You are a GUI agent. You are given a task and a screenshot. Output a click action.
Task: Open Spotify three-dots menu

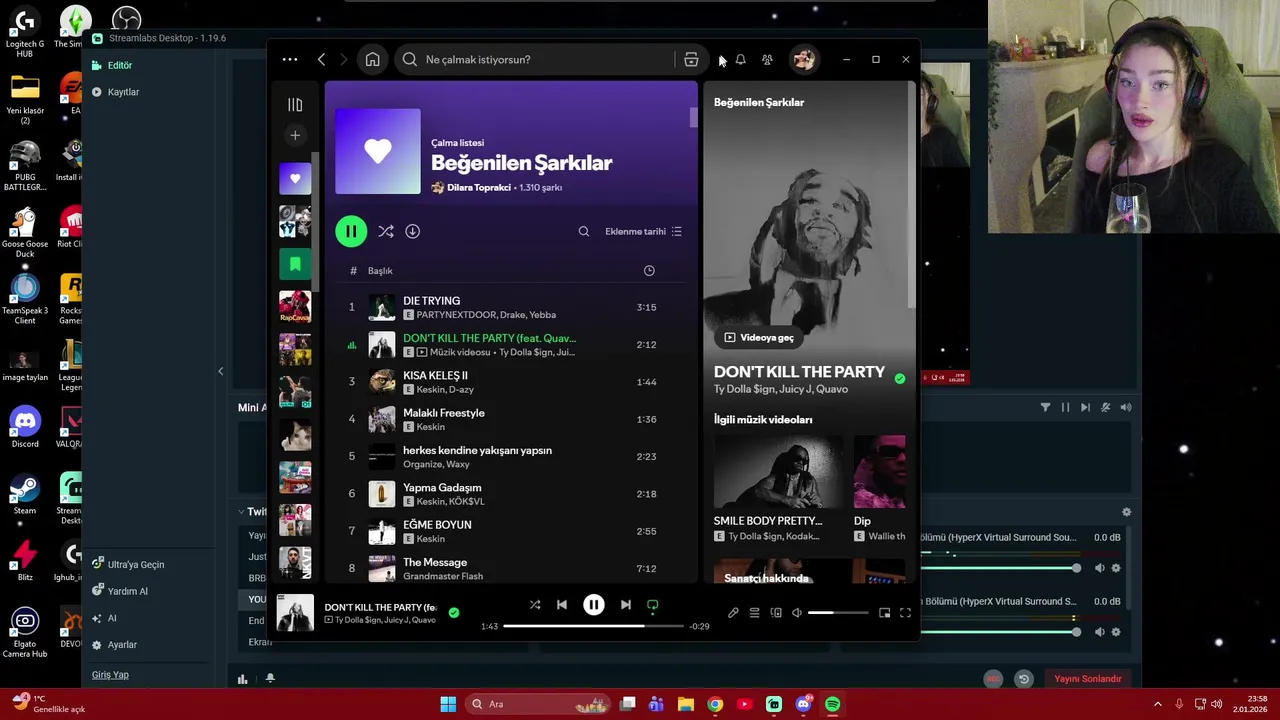289,59
